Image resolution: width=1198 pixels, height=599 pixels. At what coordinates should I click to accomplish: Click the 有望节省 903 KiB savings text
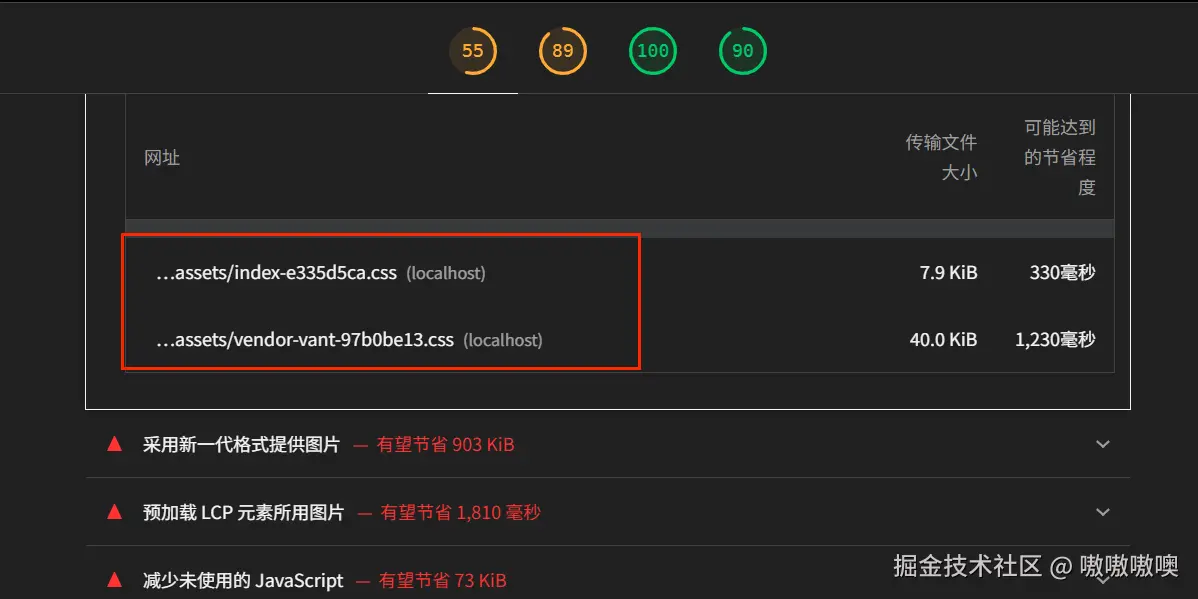[445, 445]
